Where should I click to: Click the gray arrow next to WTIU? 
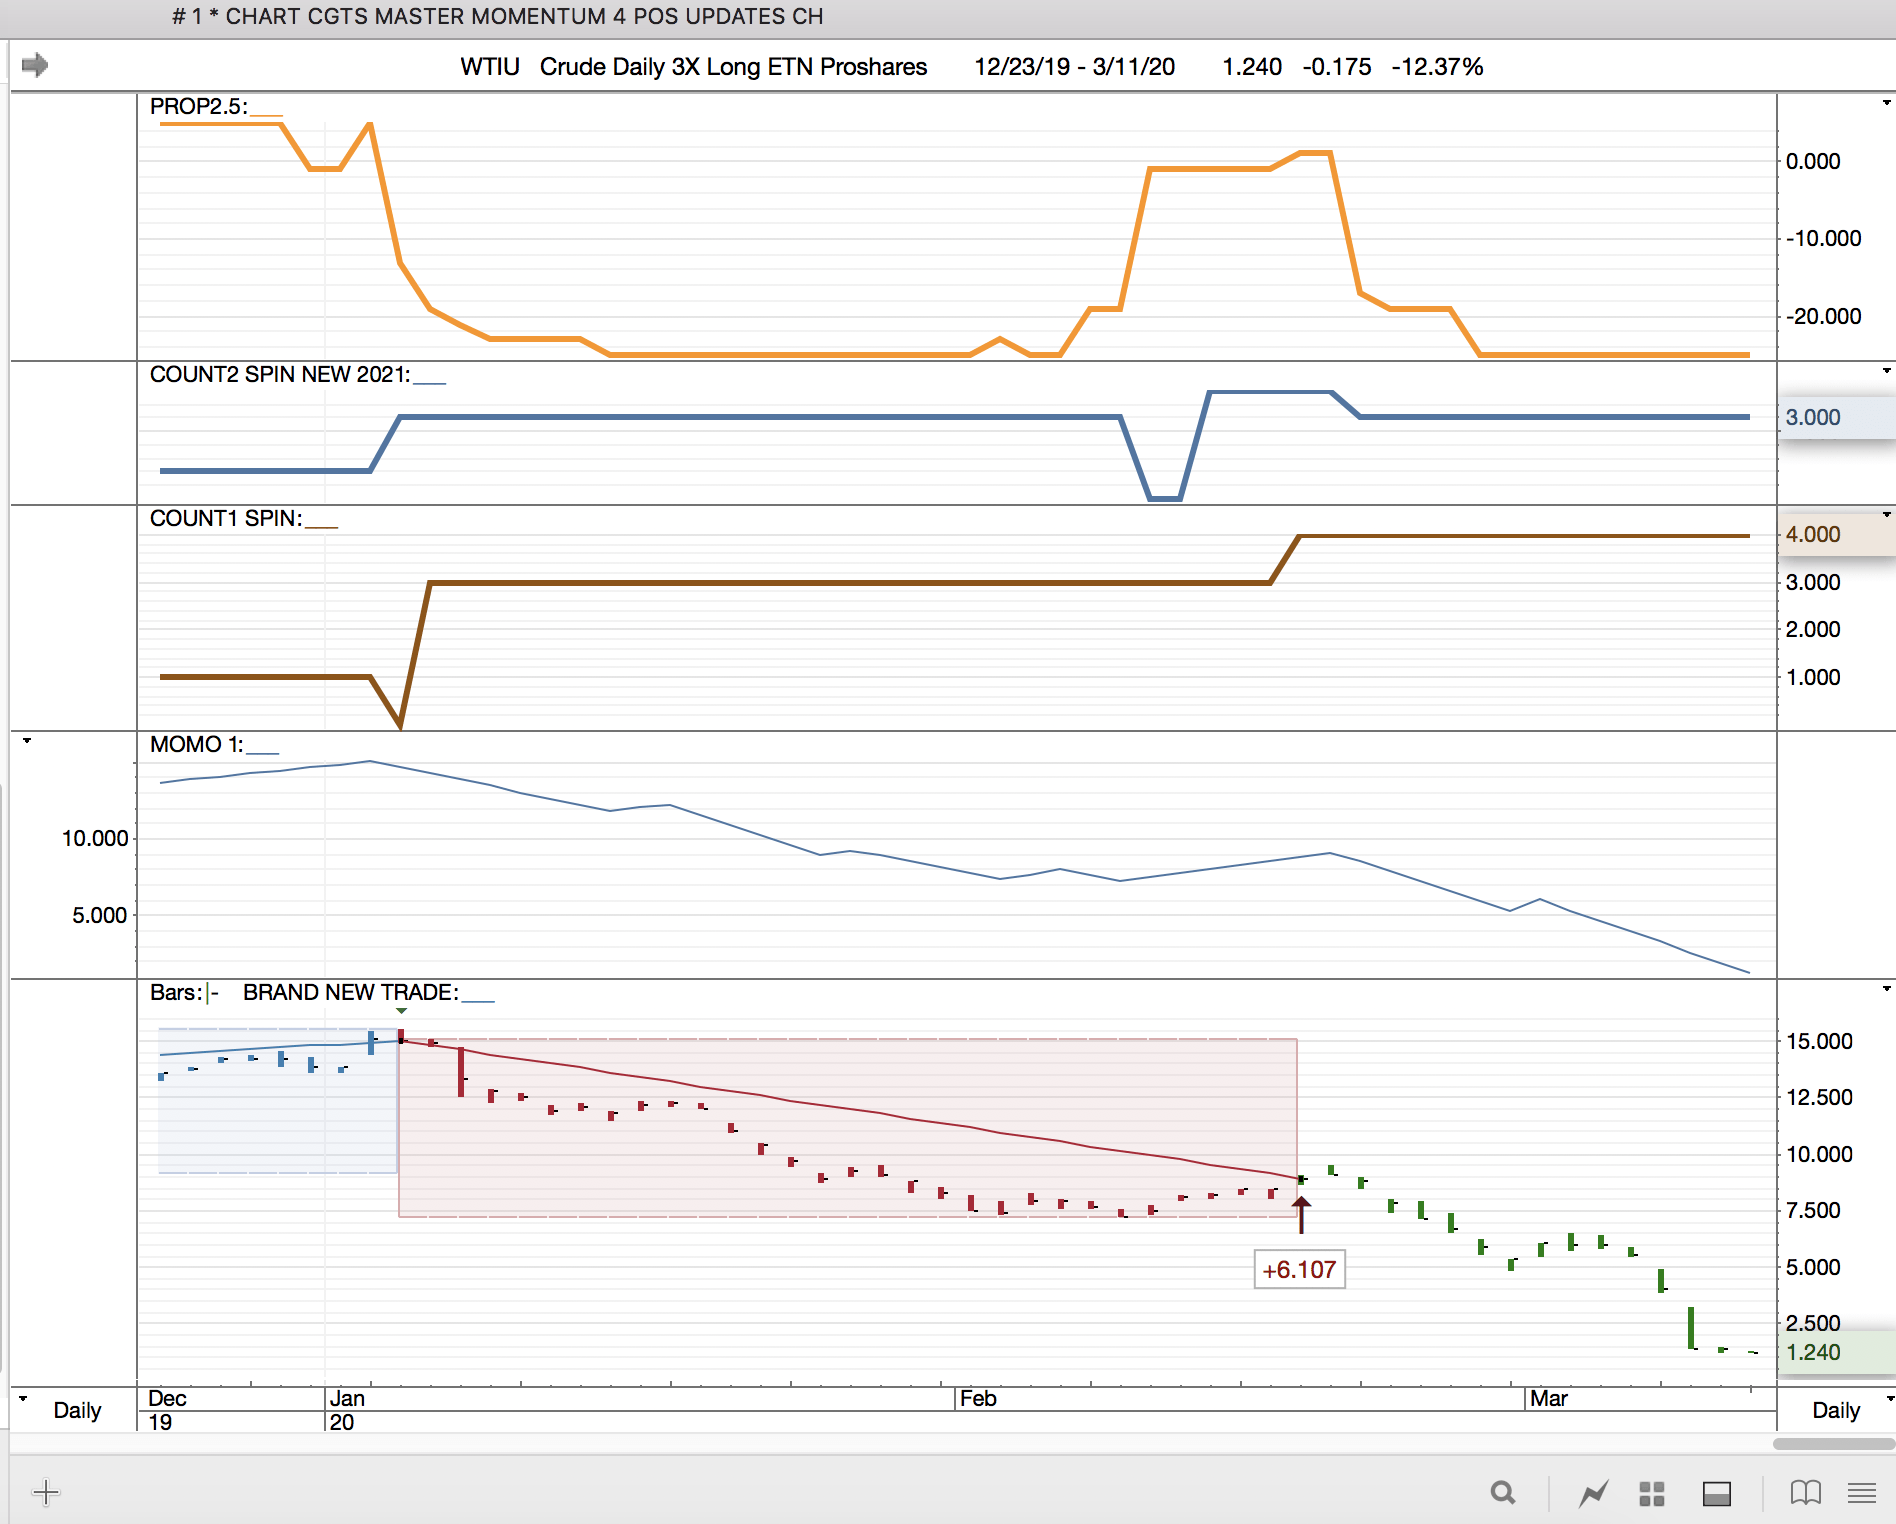pyautogui.click(x=35, y=65)
